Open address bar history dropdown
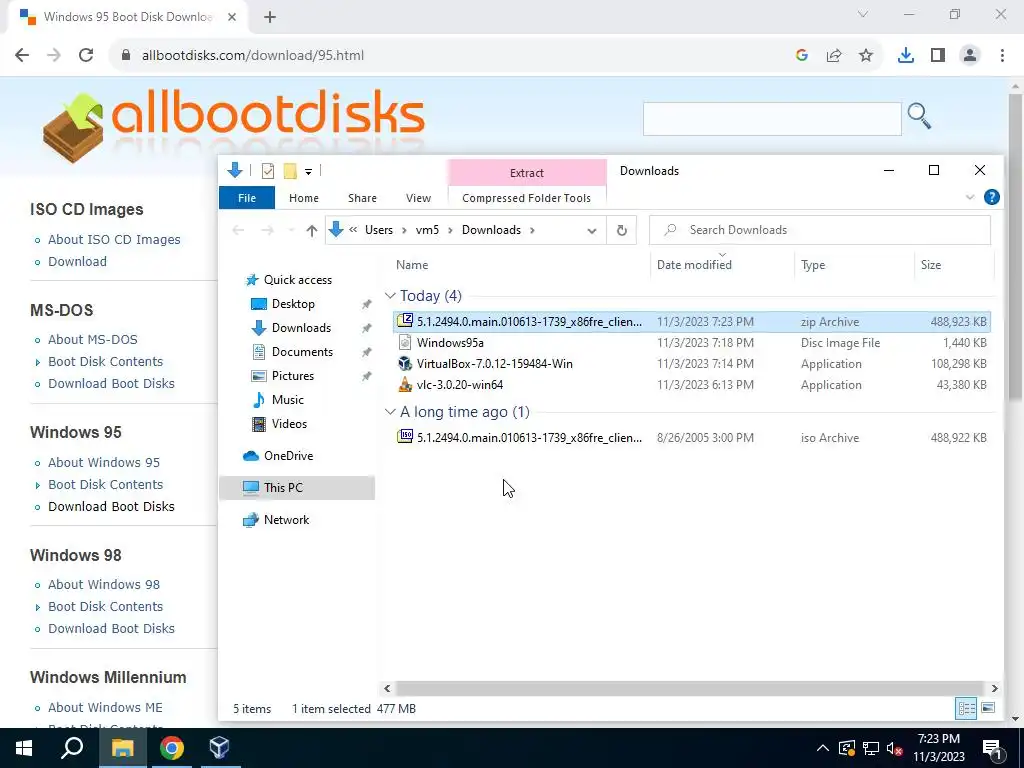Image resolution: width=1024 pixels, height=768 pixels. [x=592, y=231]
